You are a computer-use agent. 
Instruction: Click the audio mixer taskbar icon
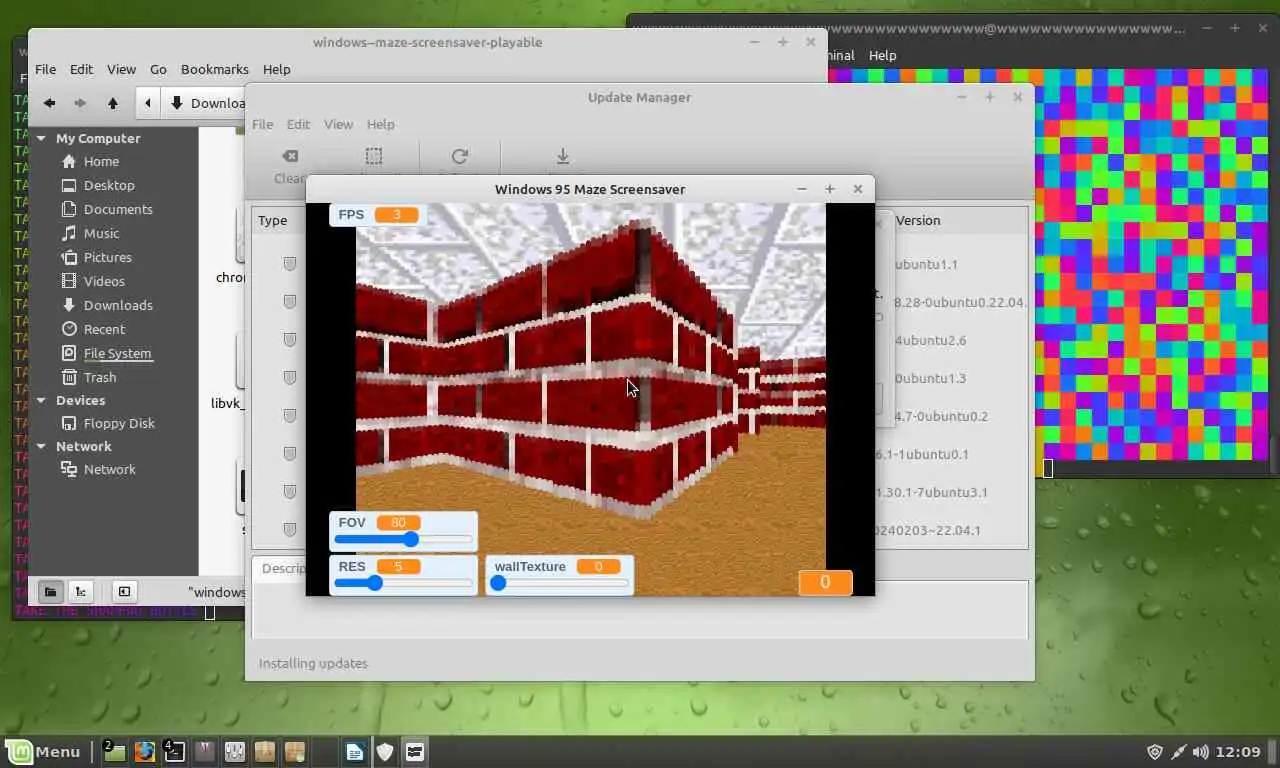[x=235, y=752]
